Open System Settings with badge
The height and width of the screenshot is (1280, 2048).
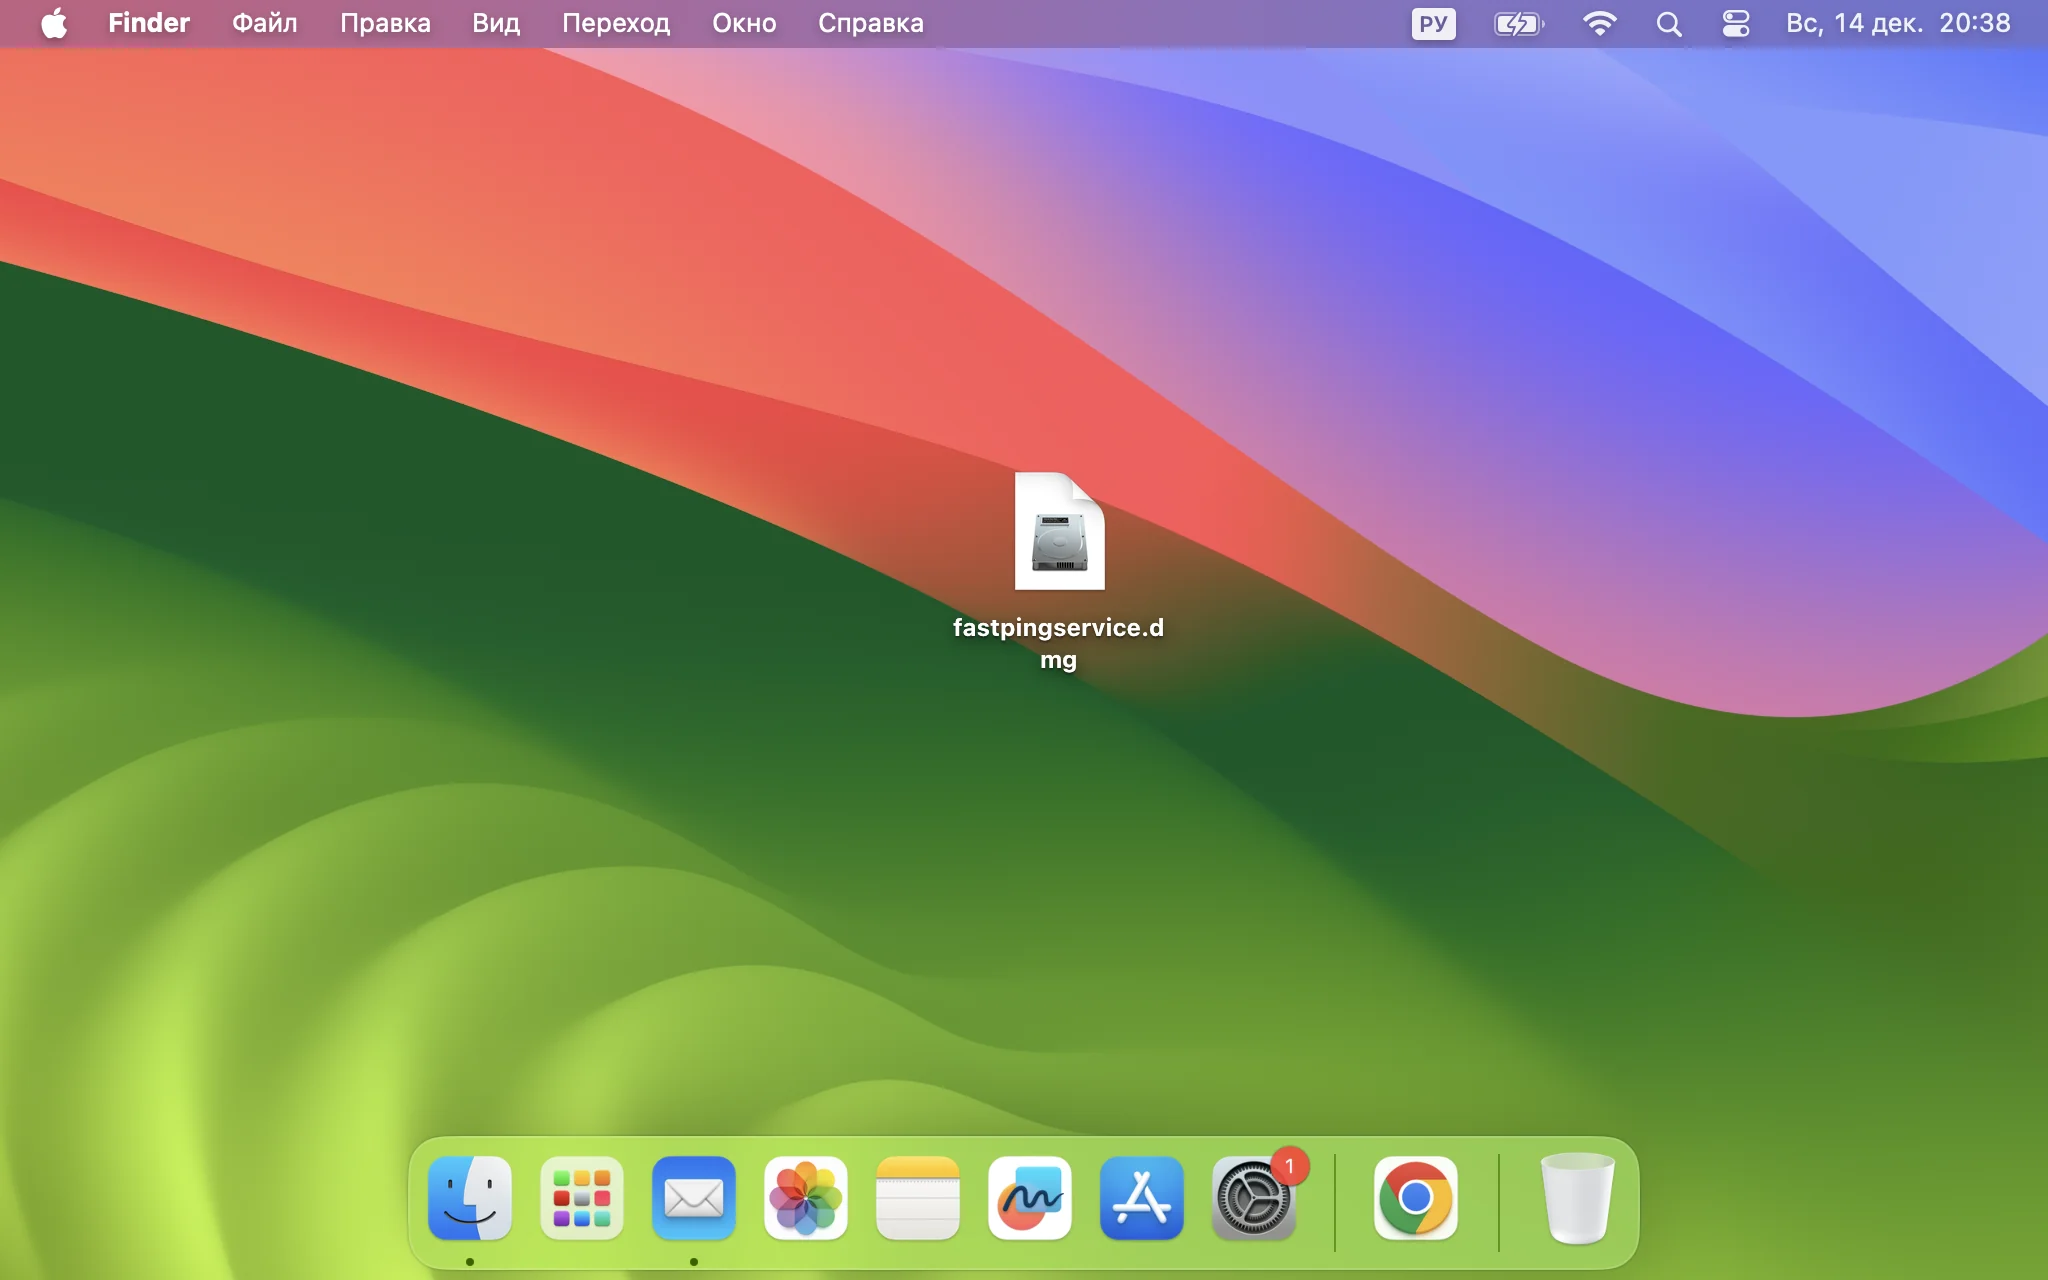click(1254, 1198)
